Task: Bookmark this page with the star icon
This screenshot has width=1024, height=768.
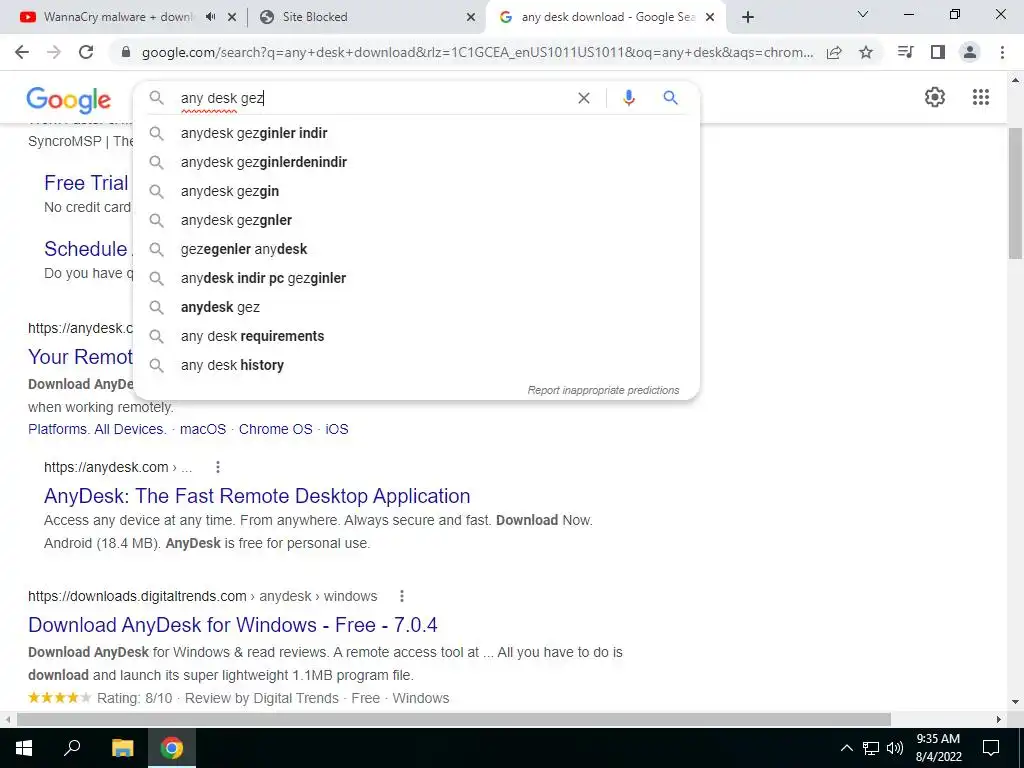Action: coord(866,52)
